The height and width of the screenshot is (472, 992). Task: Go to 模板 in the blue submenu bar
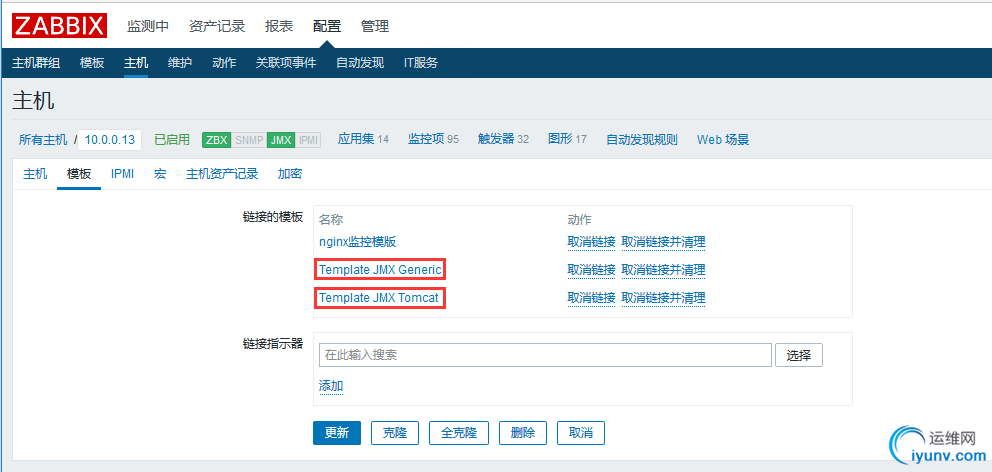tap(92, 63)
